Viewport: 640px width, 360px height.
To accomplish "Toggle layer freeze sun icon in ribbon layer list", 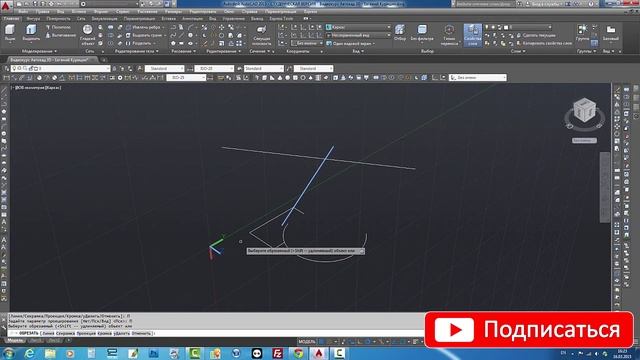I will tap(493, 27).
